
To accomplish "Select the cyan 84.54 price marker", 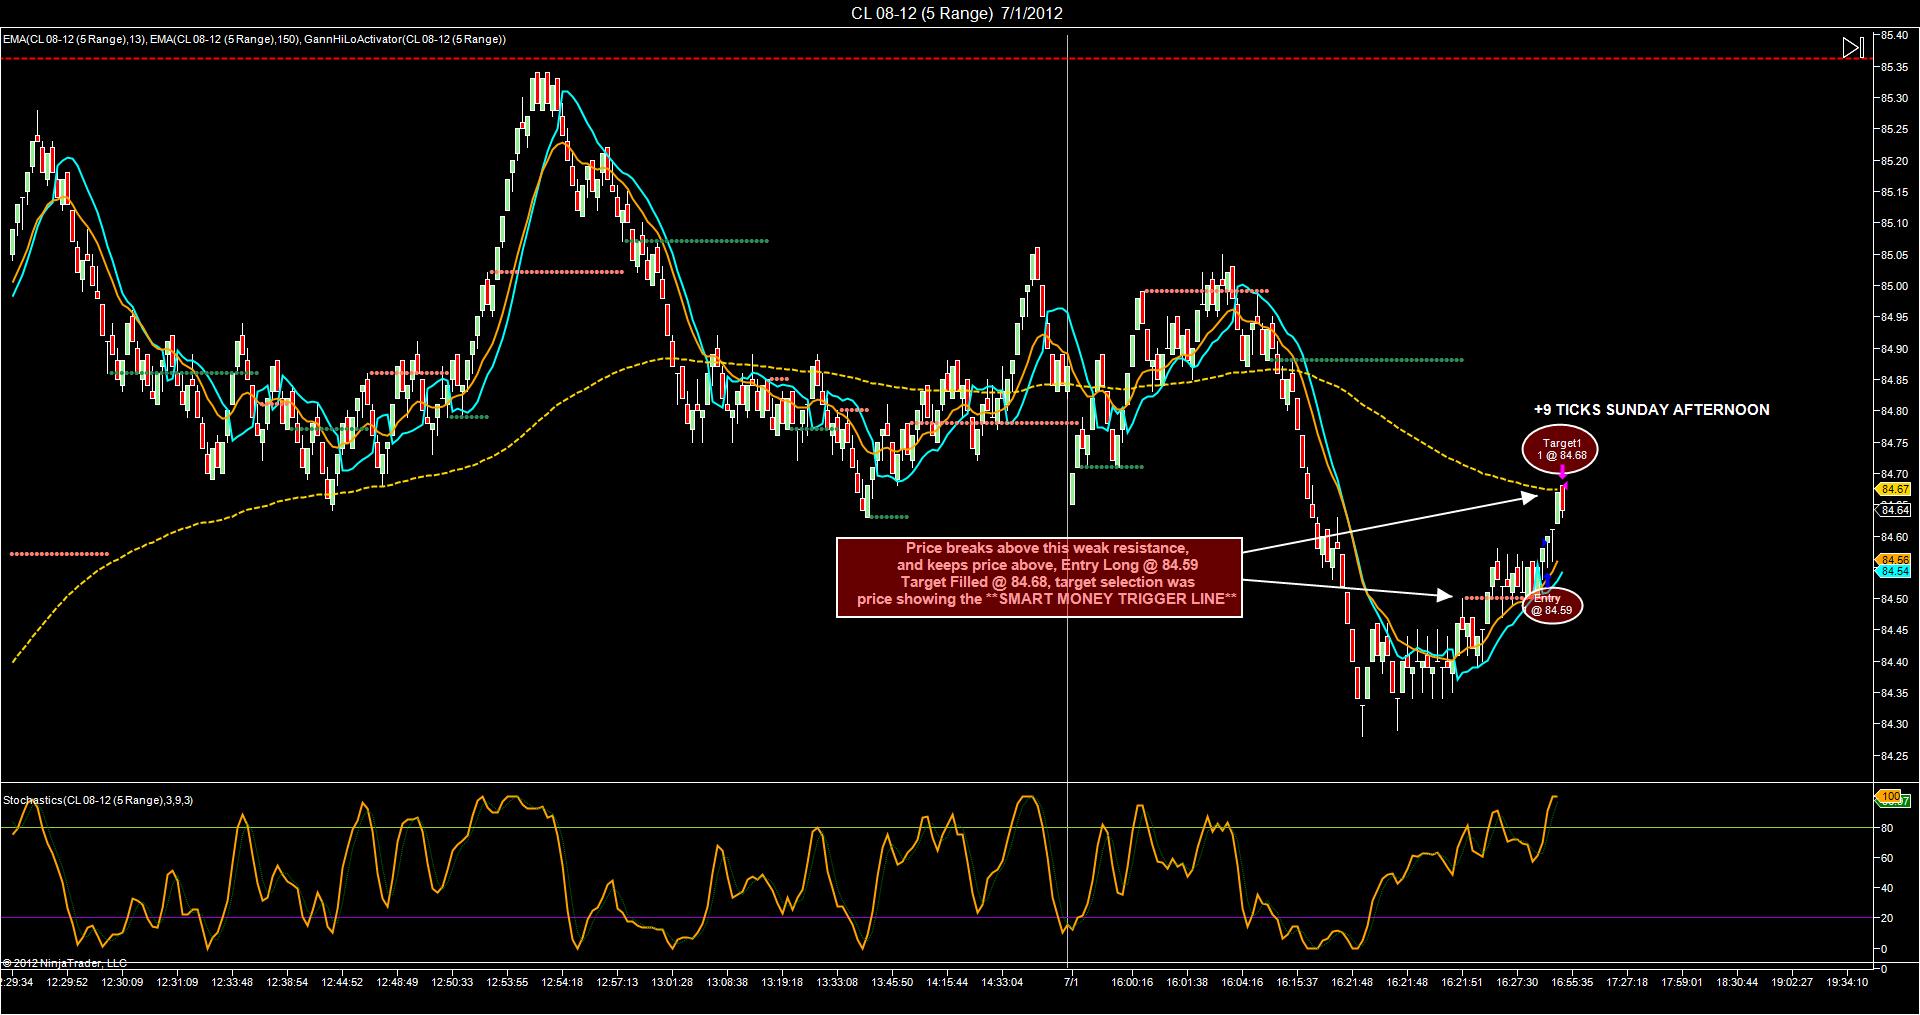I will [x=1895, y=571].
